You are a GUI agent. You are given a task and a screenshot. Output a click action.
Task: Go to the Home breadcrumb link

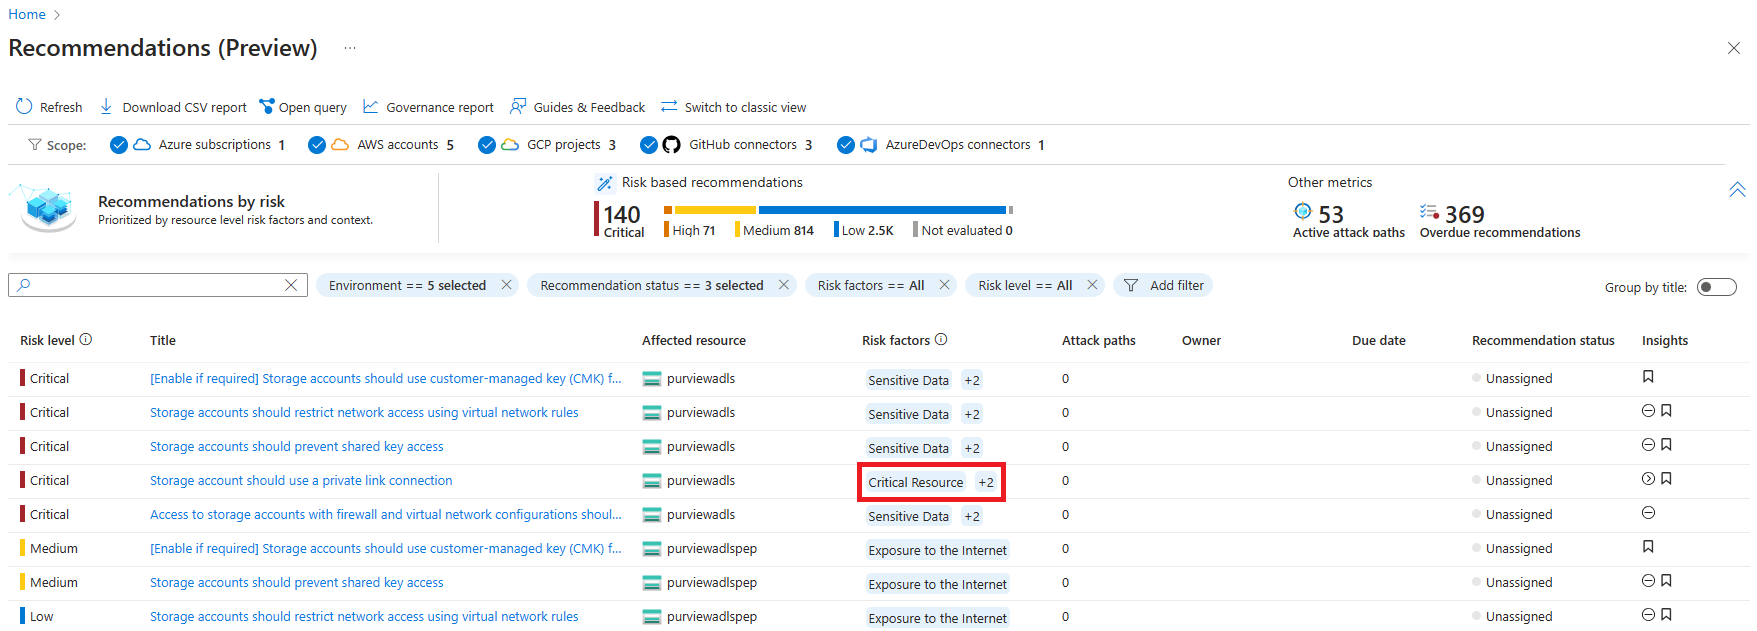27,14
